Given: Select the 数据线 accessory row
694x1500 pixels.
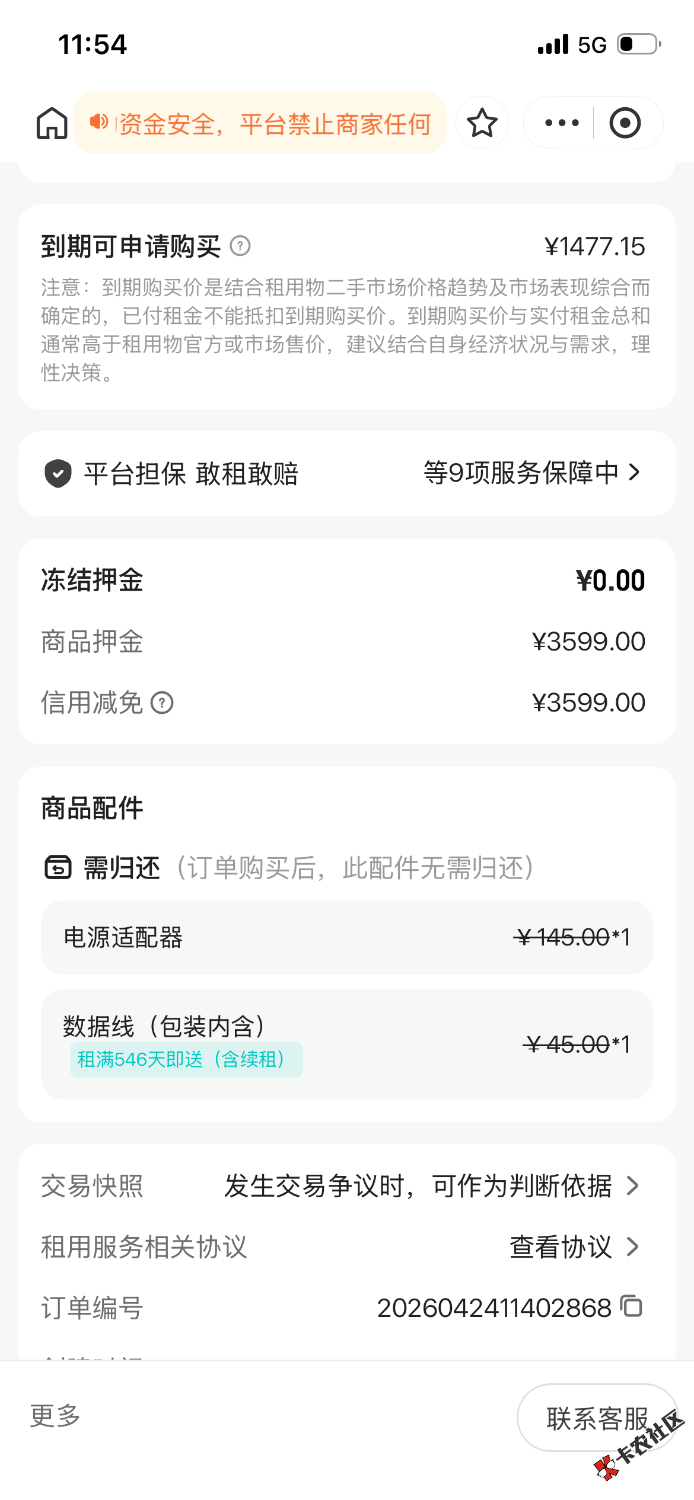Looking at the screenshot, I should pyautogui.click(x=346, y=1044).
